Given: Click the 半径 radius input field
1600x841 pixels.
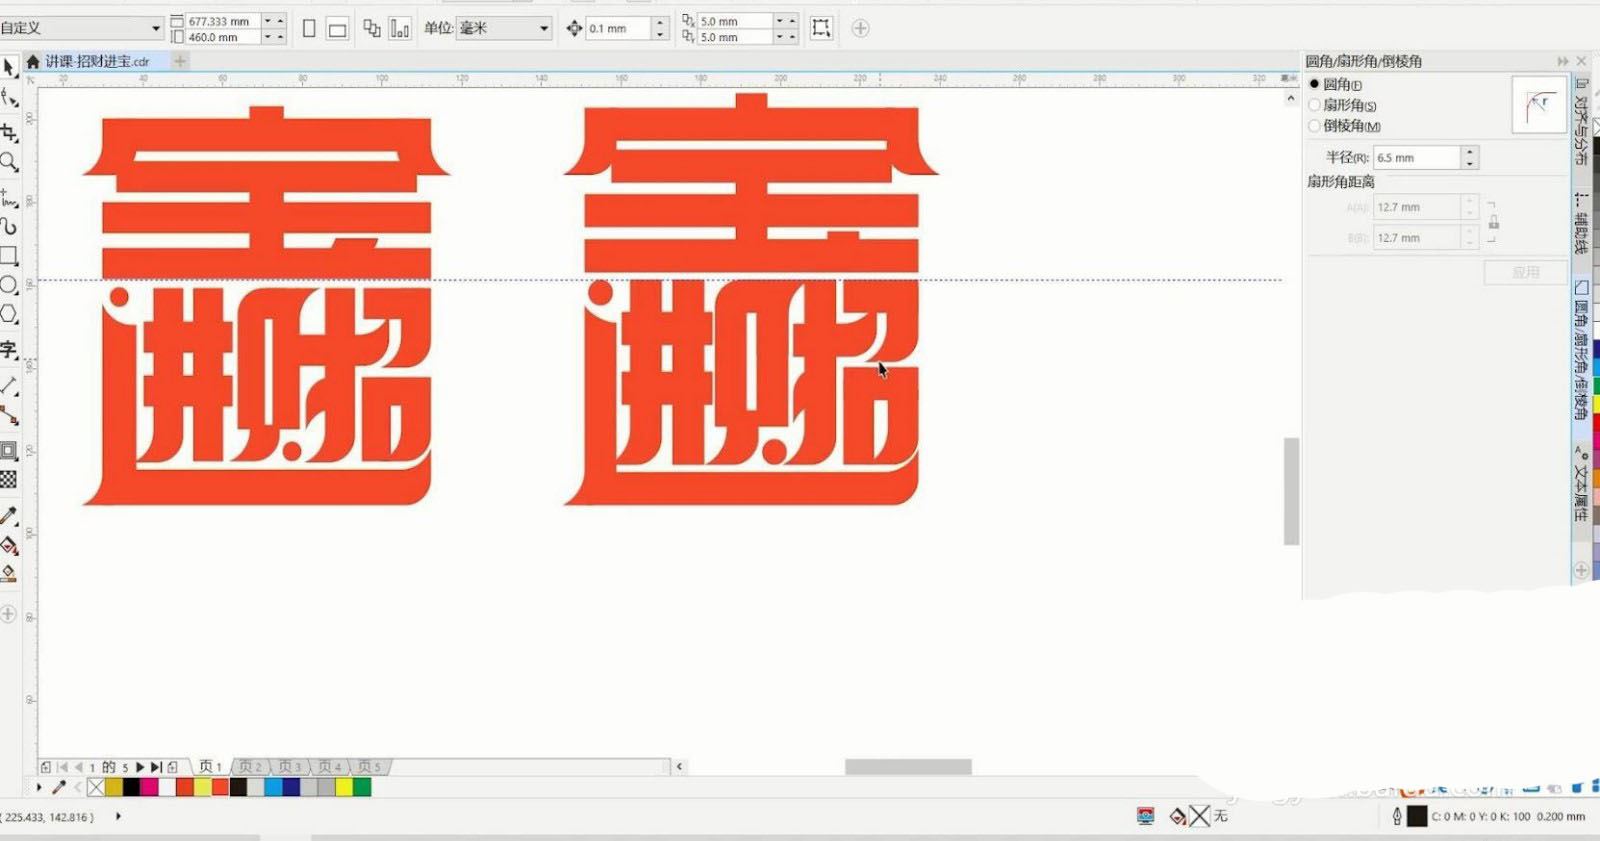Looking at the screenshot, I should (x=1417, y=157).
